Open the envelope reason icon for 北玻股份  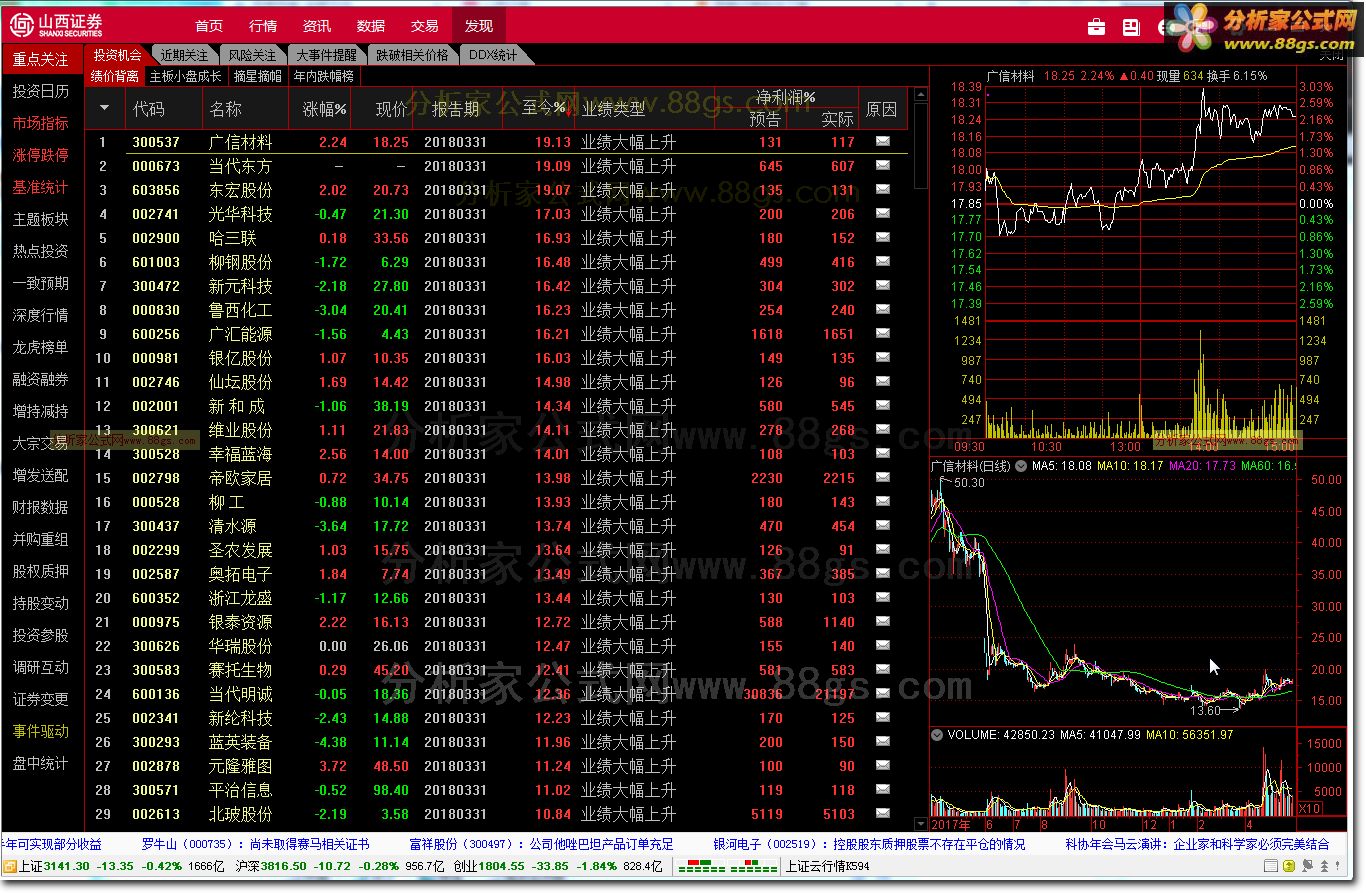[882, 814]
